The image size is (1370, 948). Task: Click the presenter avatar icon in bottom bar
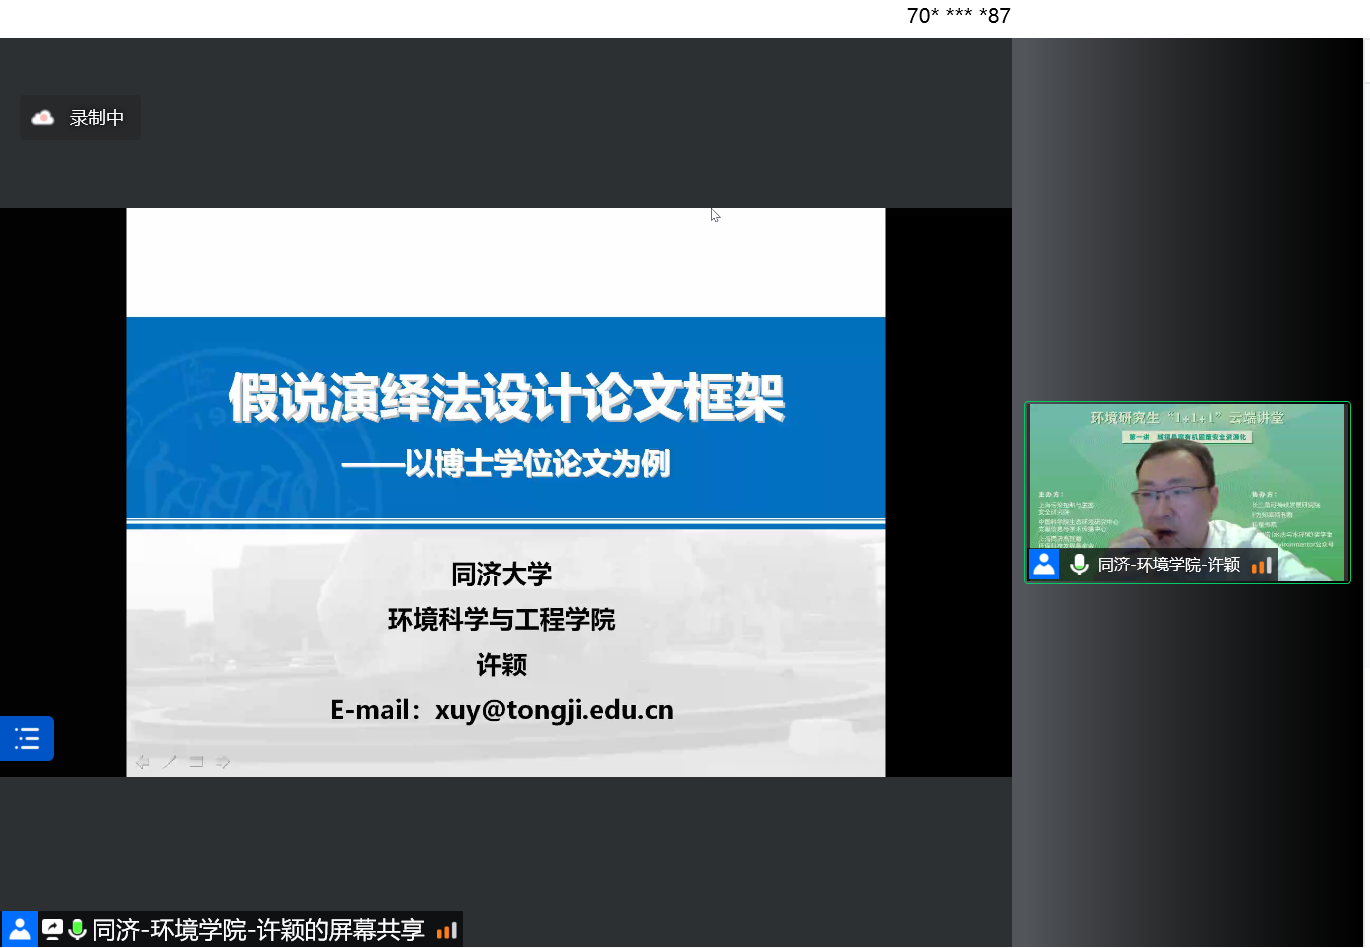[x=20, y=930]
